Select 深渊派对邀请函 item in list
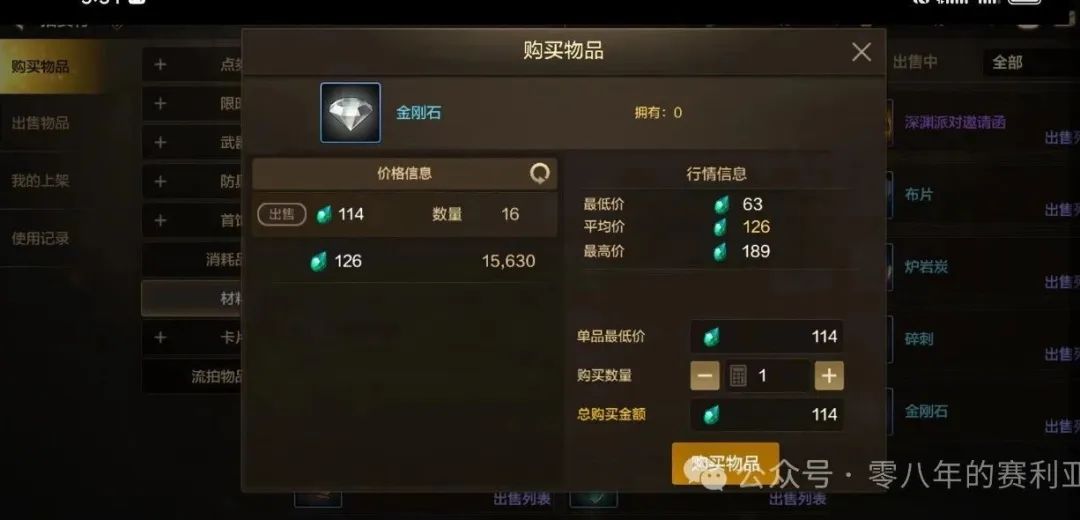 coord(955,123)
